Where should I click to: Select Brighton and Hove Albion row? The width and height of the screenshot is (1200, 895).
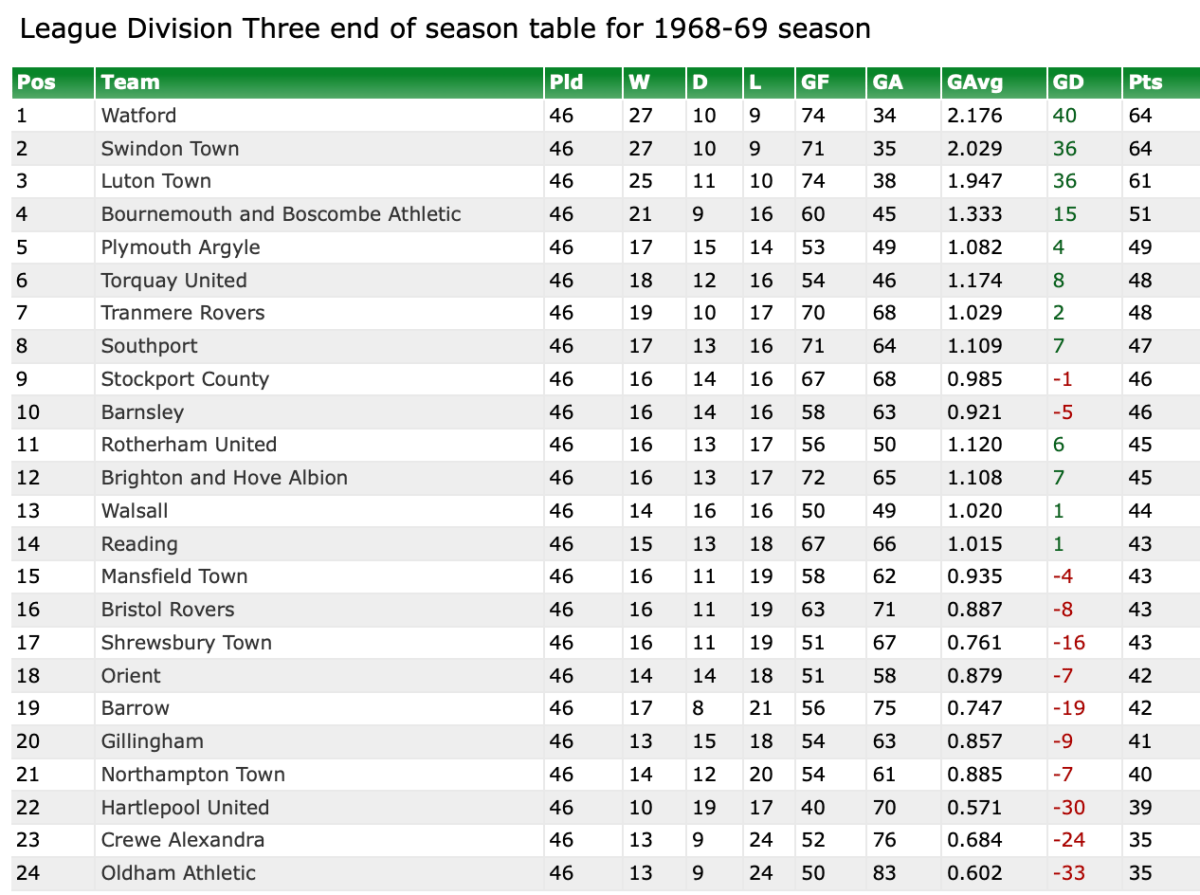coord(224,477)
